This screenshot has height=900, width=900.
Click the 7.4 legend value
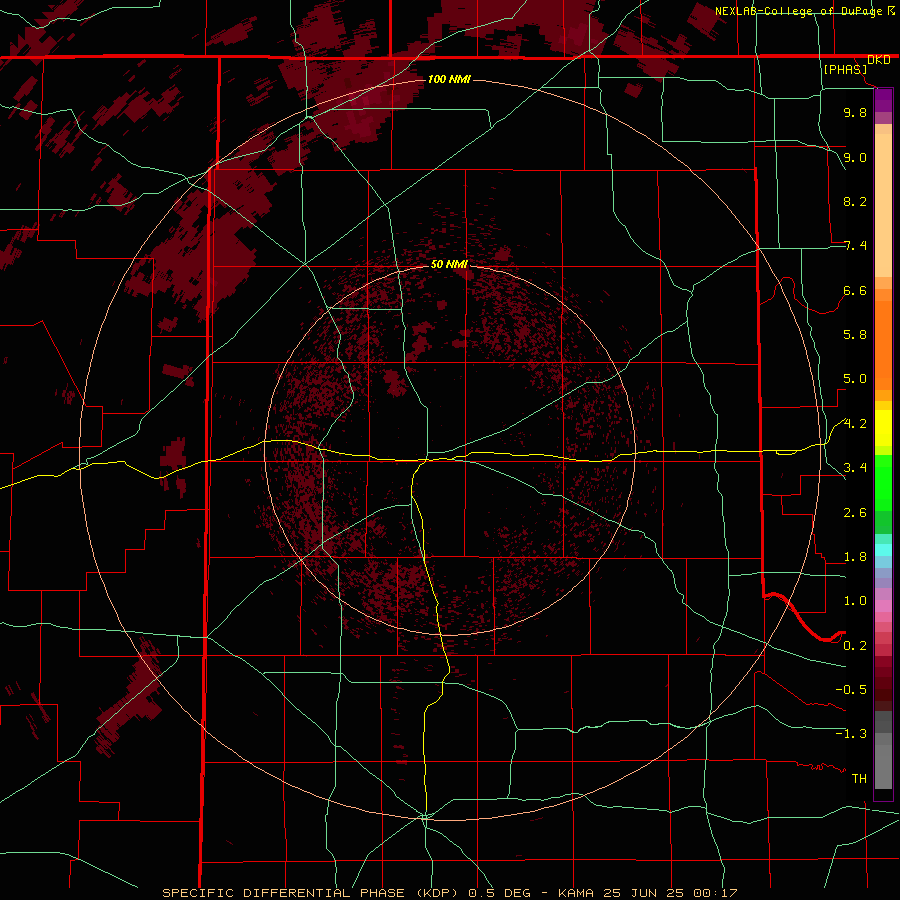tap(855, 246)
